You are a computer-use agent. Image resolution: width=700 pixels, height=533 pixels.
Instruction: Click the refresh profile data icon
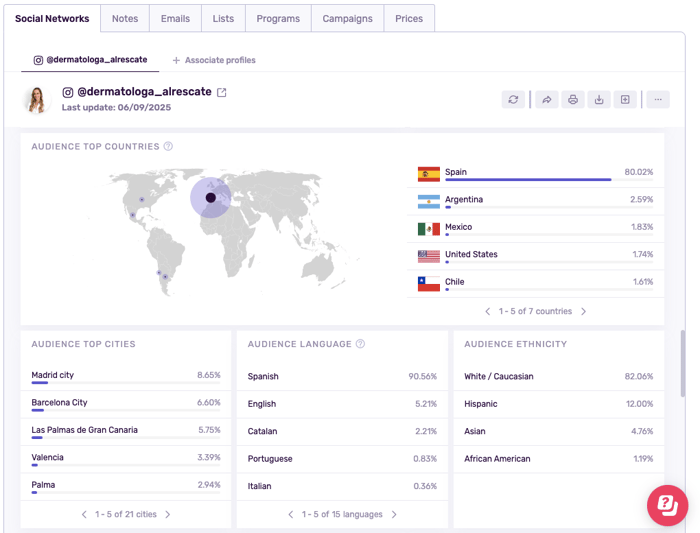[x=513, y=100]
